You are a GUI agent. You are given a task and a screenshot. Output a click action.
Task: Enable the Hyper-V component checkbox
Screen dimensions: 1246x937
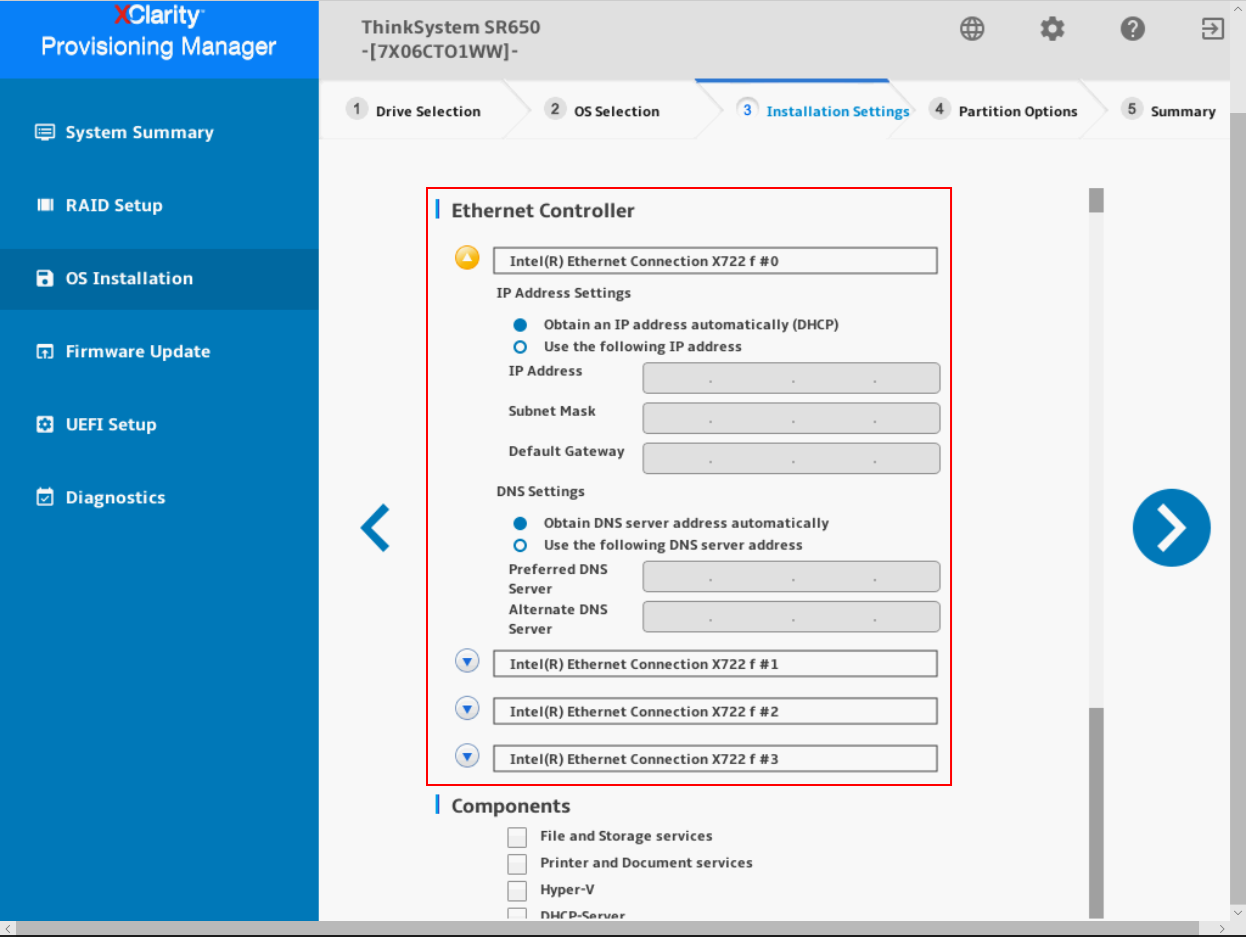pos(517,890)
